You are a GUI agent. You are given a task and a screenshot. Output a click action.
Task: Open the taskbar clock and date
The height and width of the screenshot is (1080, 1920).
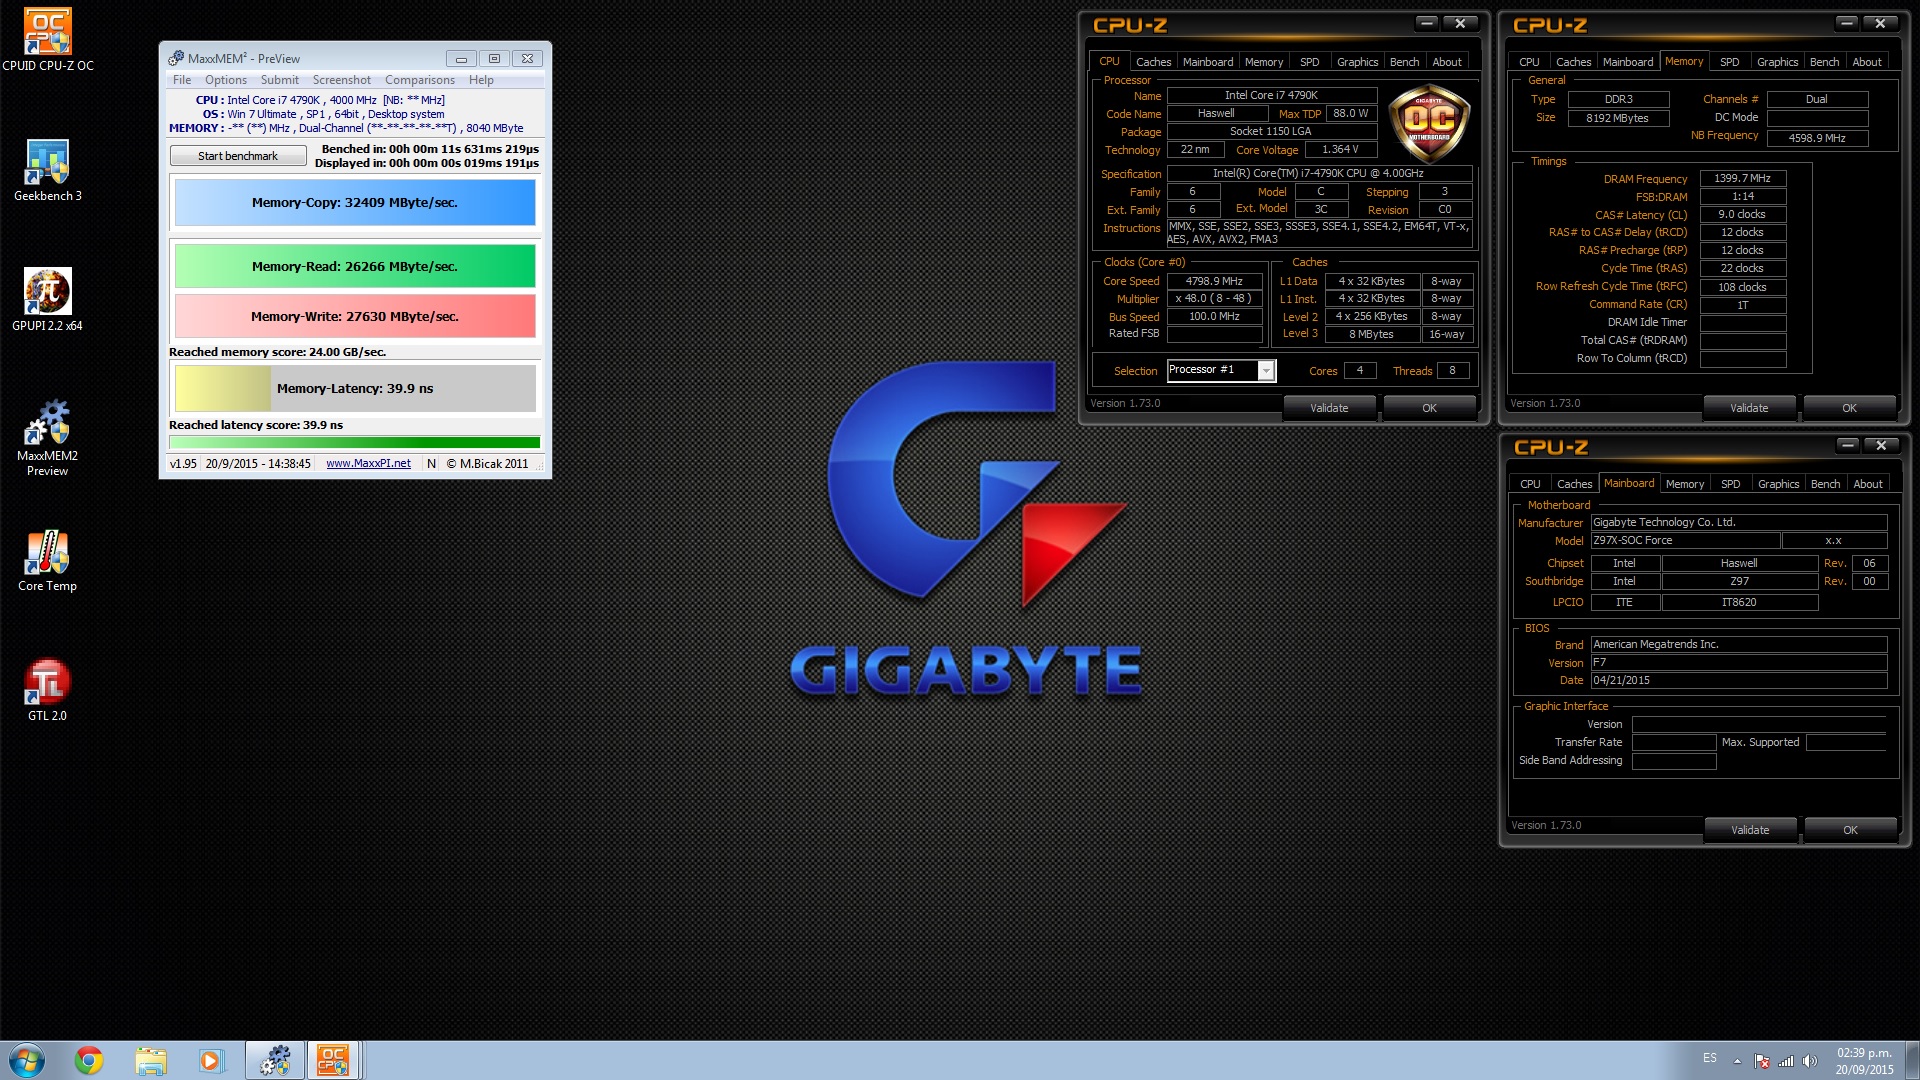coord(1864,1061)
